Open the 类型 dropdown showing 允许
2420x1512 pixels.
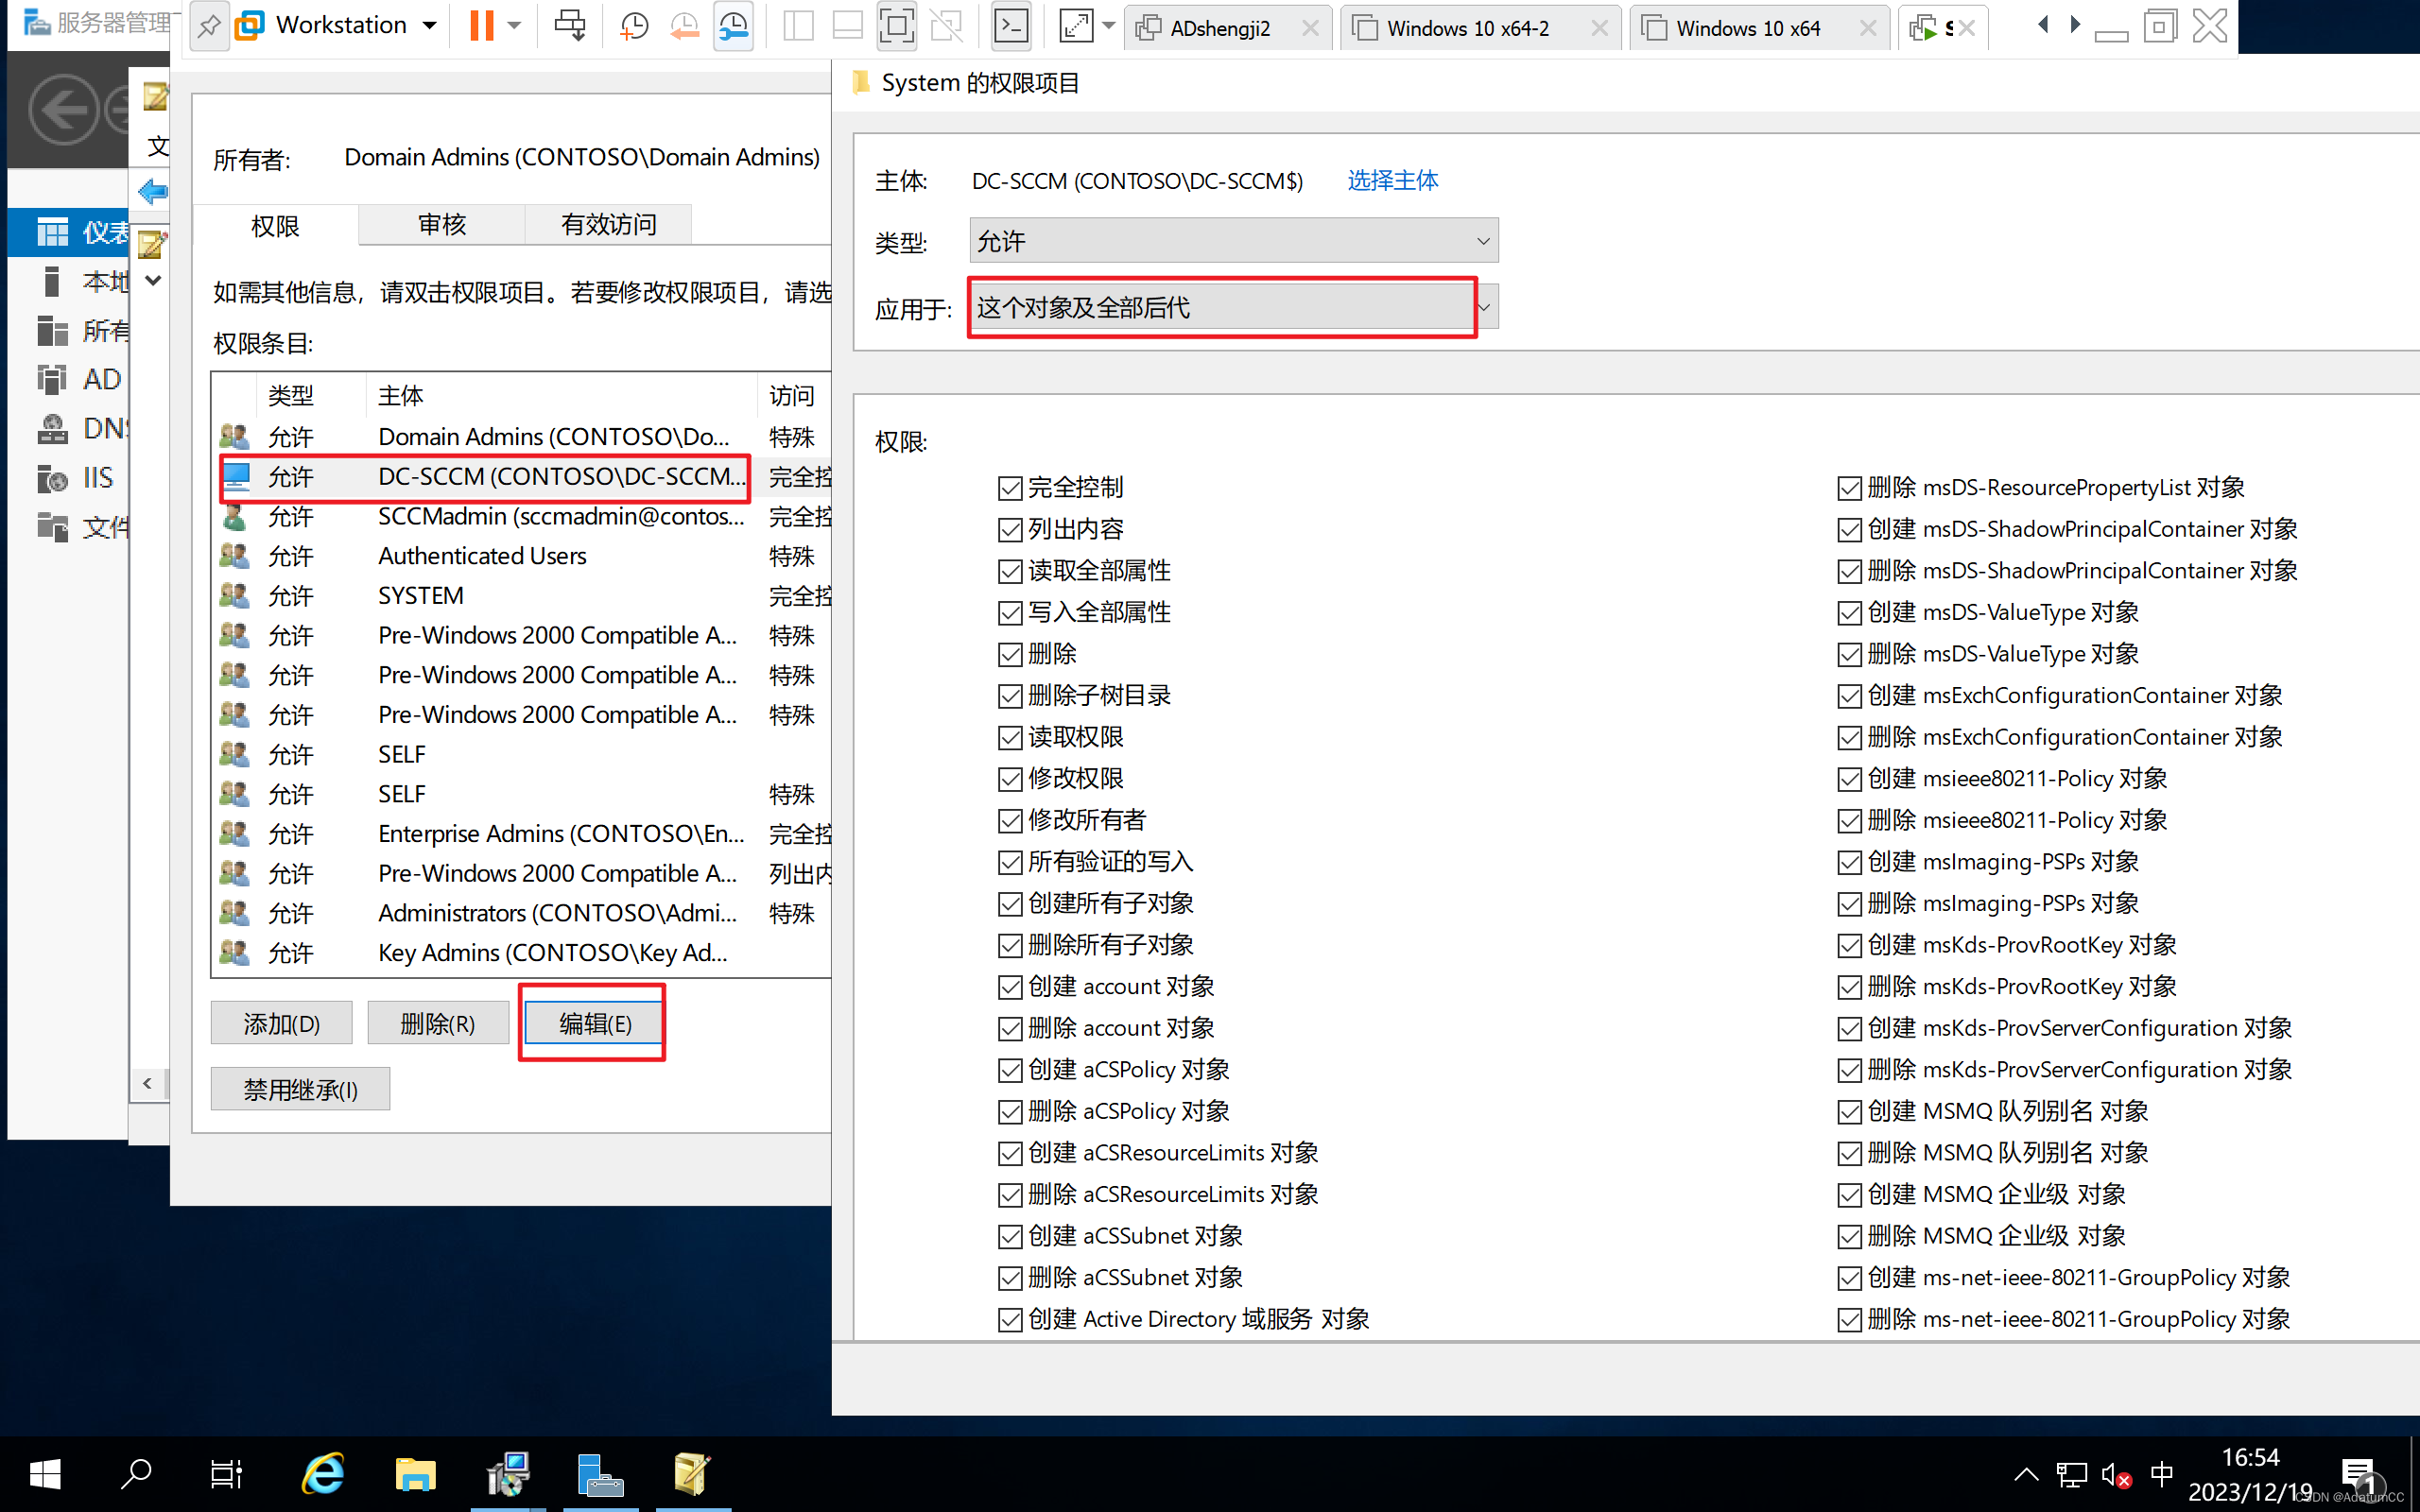(x=1232, y=241)
